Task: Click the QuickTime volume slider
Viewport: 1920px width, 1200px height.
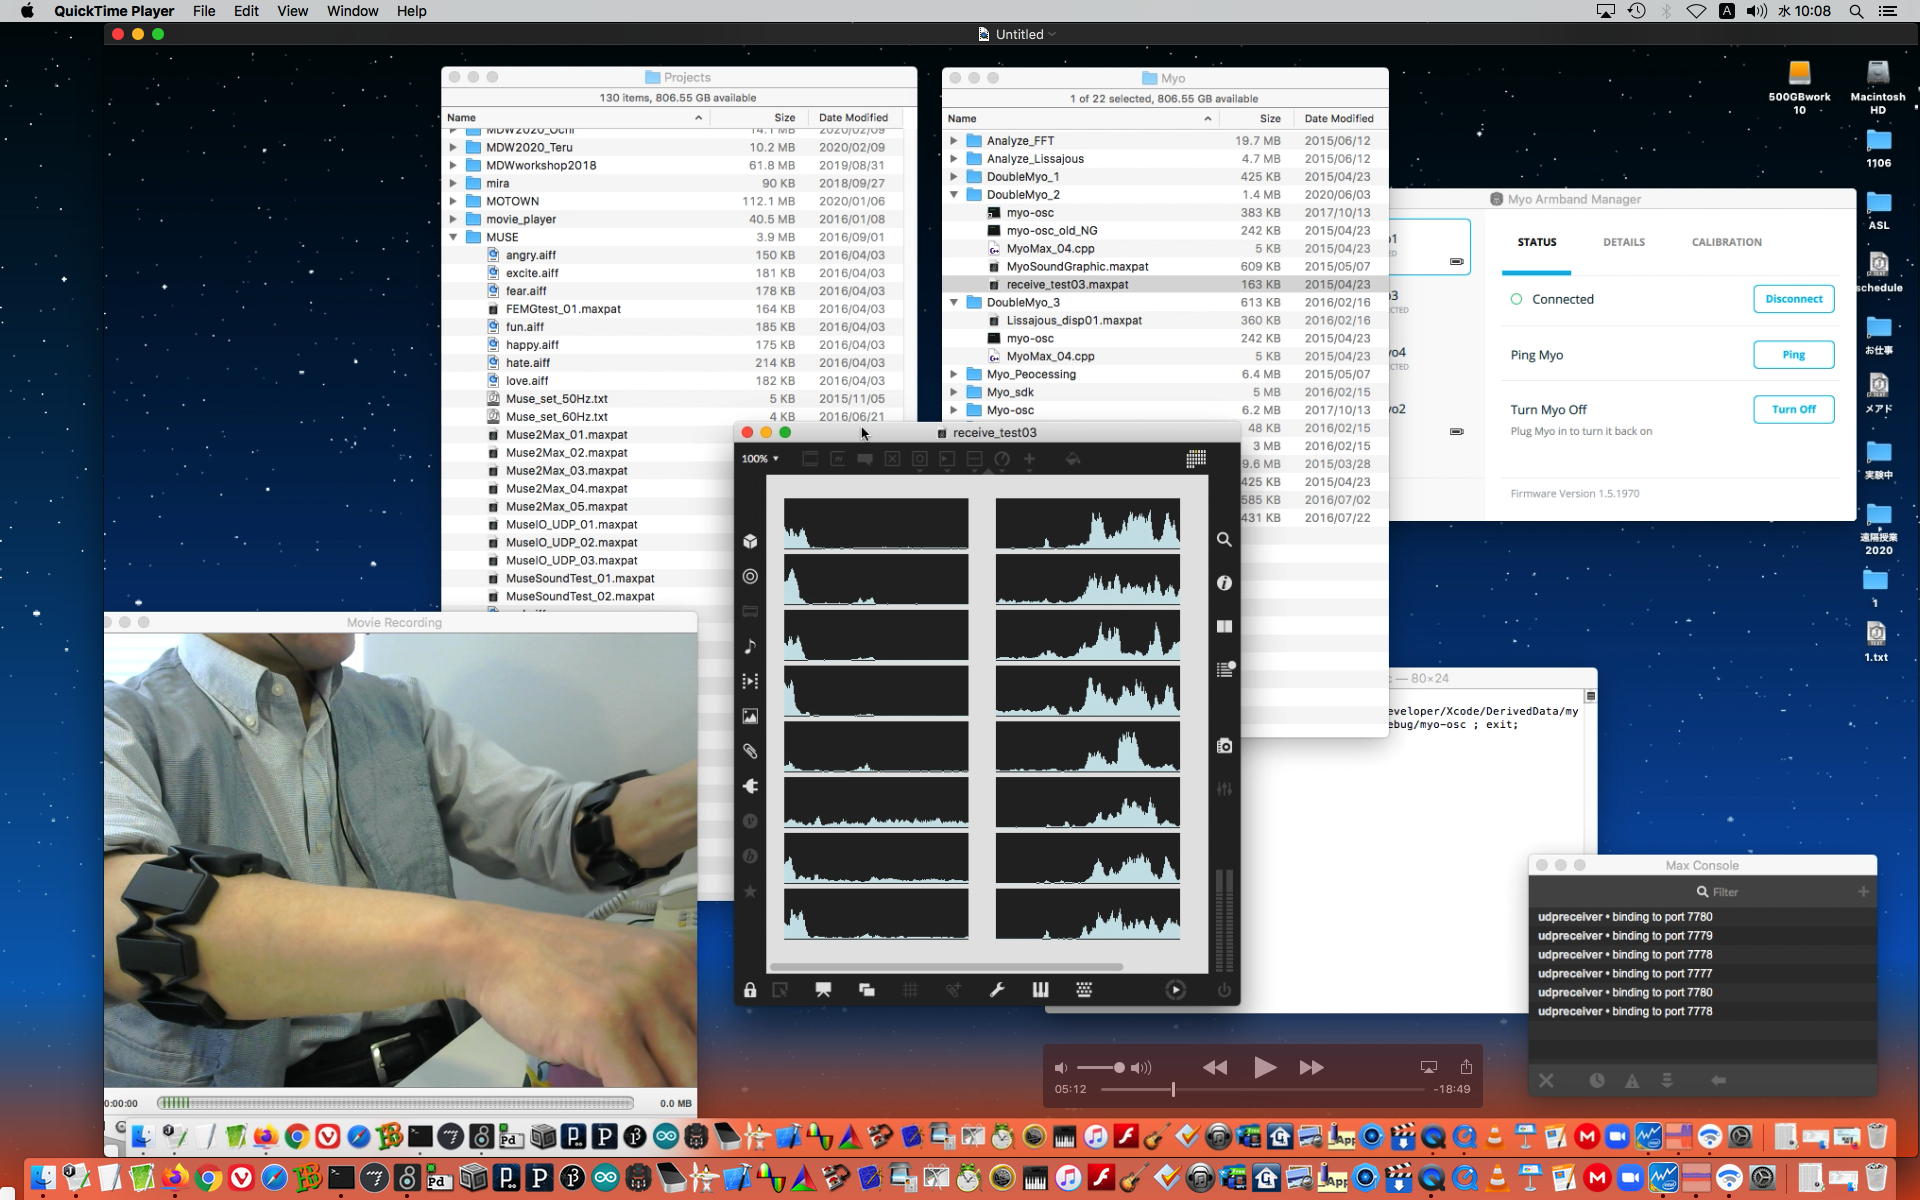Action: coord(1101,1068)
